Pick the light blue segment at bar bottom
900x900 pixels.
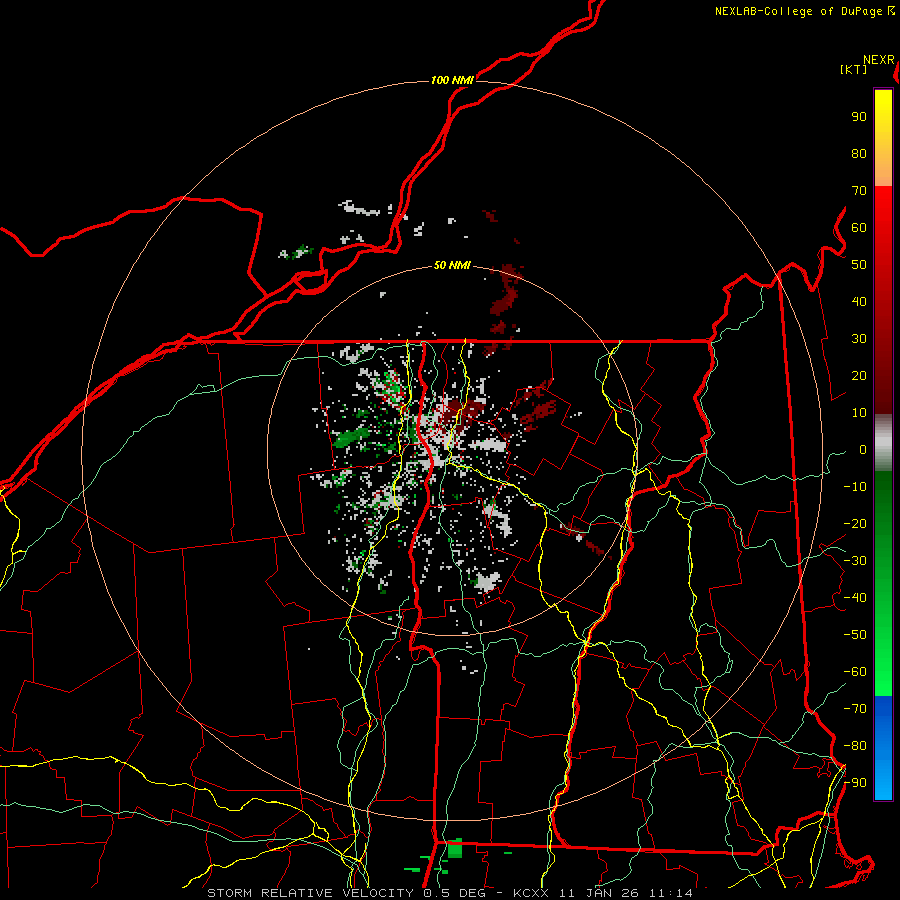pyautogui.click(x=883, y=781)
